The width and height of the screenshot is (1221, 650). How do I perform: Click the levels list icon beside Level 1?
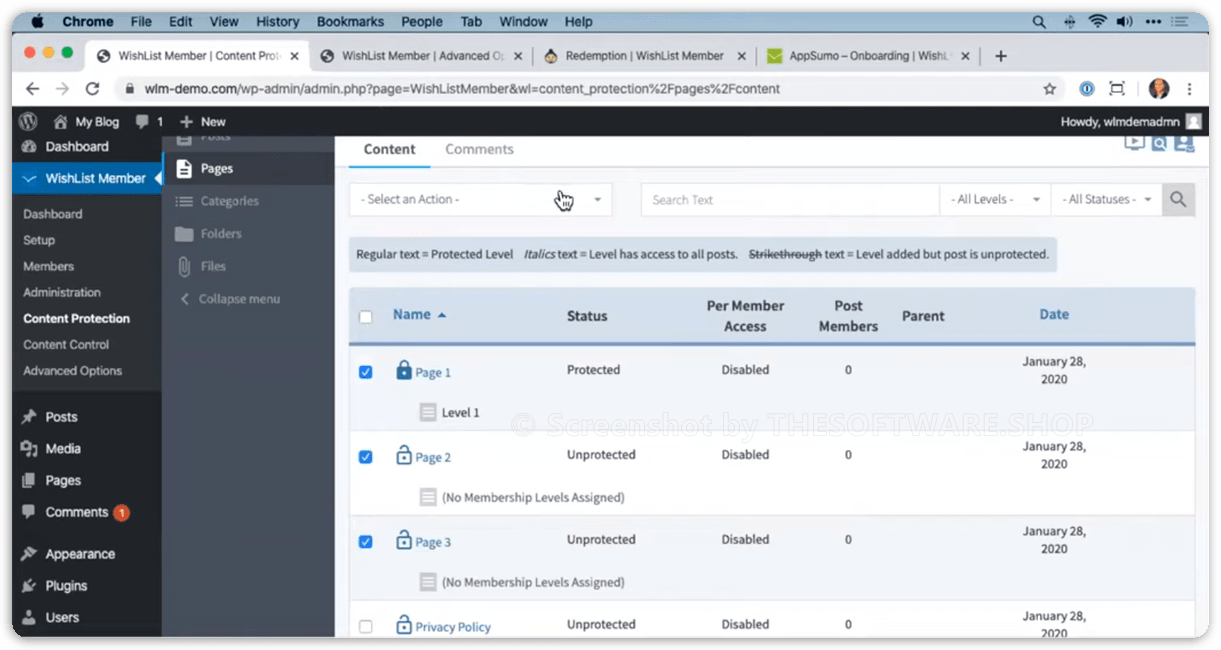pos(428,412)
